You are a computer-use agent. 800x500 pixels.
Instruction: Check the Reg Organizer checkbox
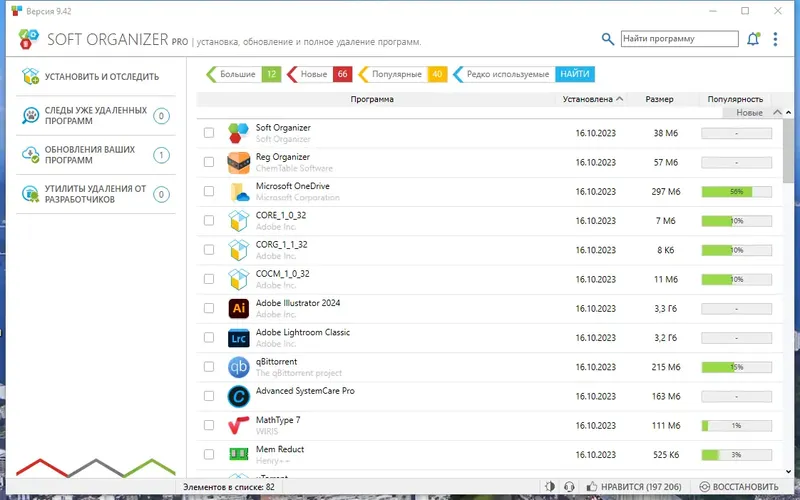[209, 162]
